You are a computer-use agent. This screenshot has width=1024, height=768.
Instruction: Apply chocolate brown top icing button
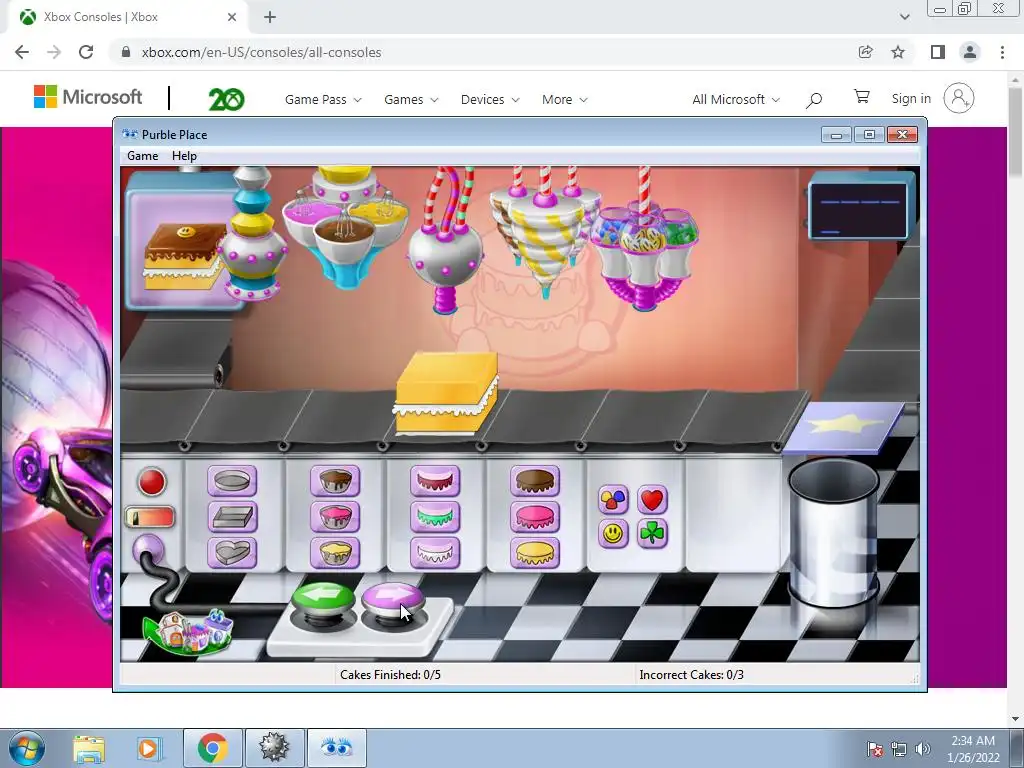535,481
